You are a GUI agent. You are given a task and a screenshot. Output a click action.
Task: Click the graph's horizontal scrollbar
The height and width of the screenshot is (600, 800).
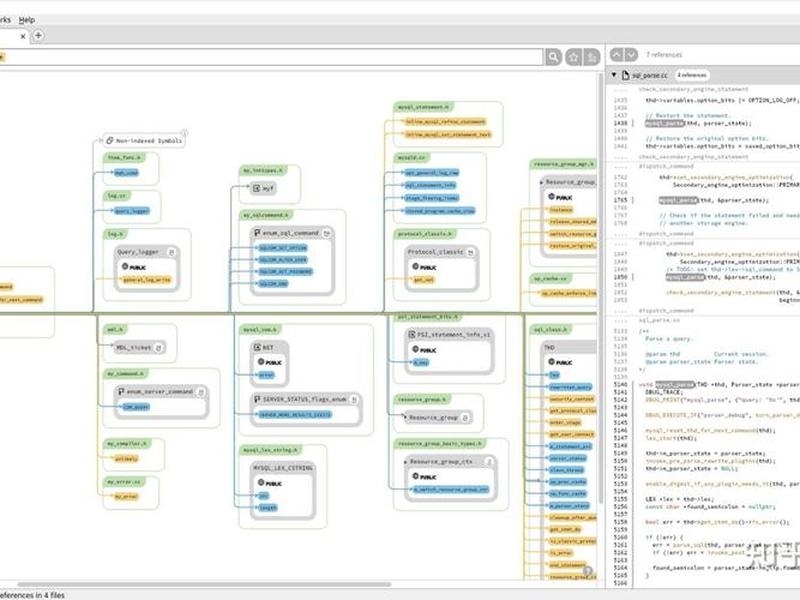[x=204, y=584]
